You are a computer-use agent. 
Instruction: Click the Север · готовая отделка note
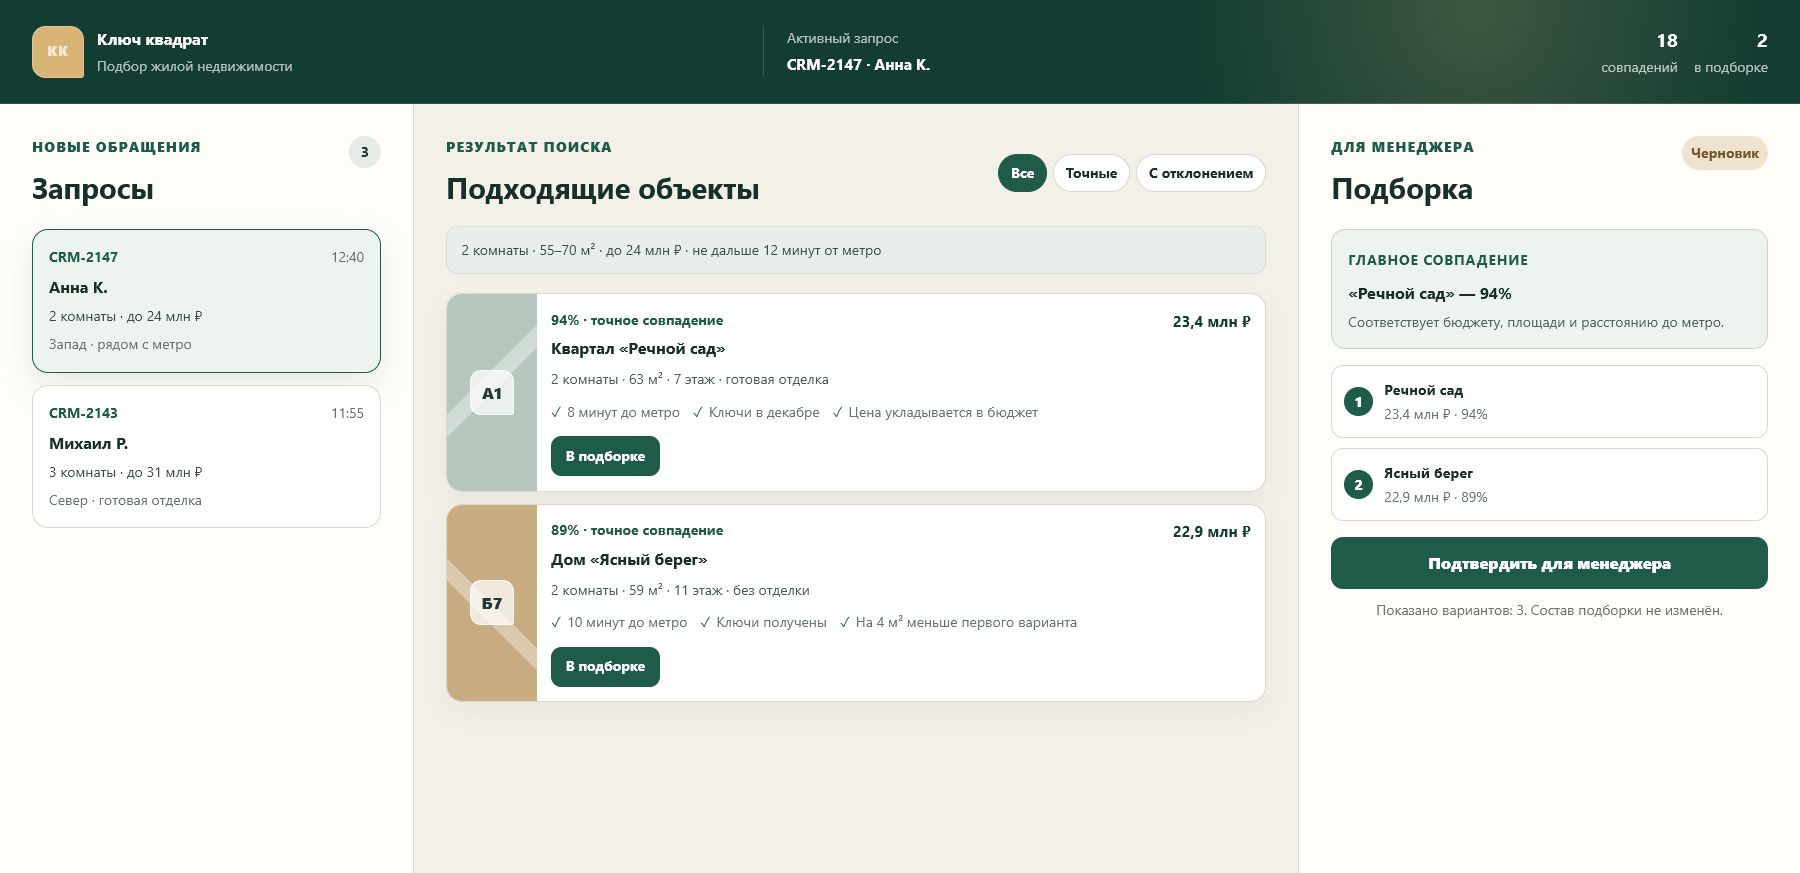(125, 500)
